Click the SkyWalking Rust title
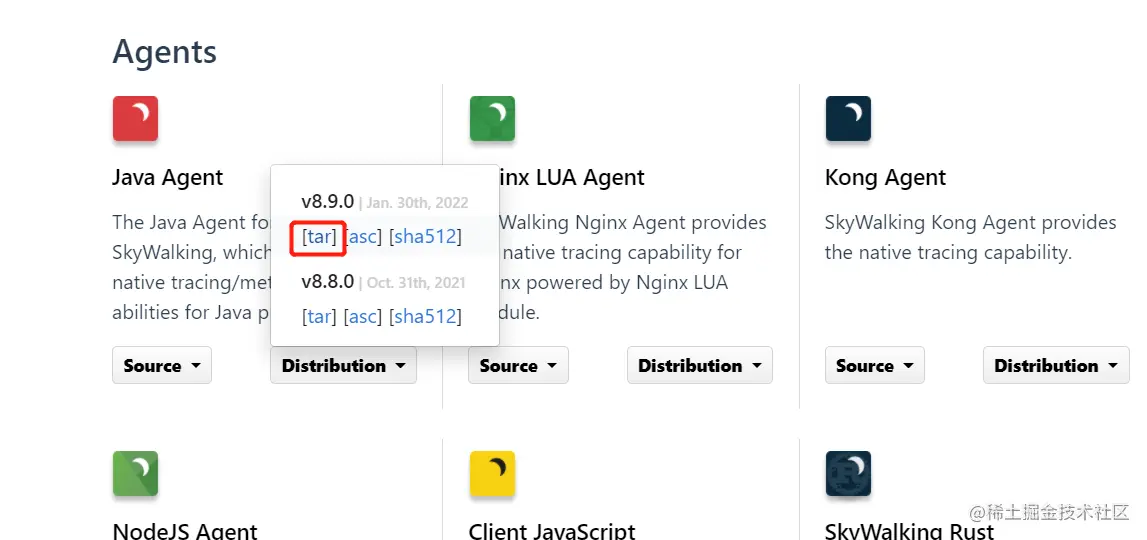Screen dimensions: 1147x540 click(x=909, y=531)
